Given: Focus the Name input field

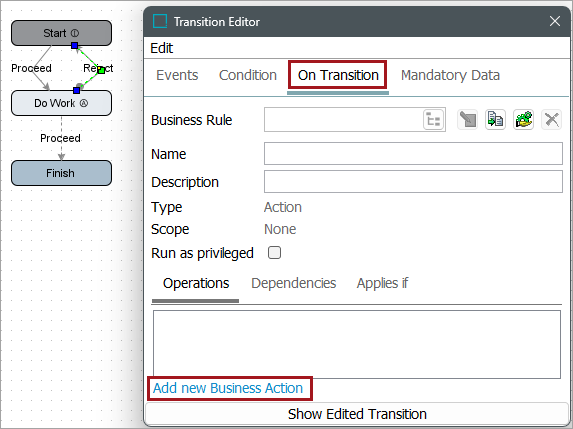Looking at the screenshot, I should click(413, 153).
